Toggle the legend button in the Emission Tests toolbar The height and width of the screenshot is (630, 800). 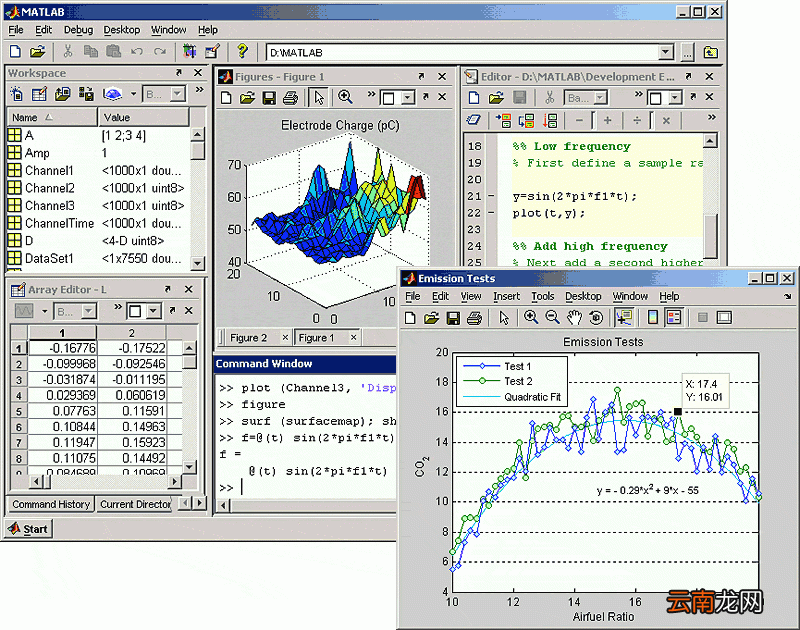(x=674, y=317)
